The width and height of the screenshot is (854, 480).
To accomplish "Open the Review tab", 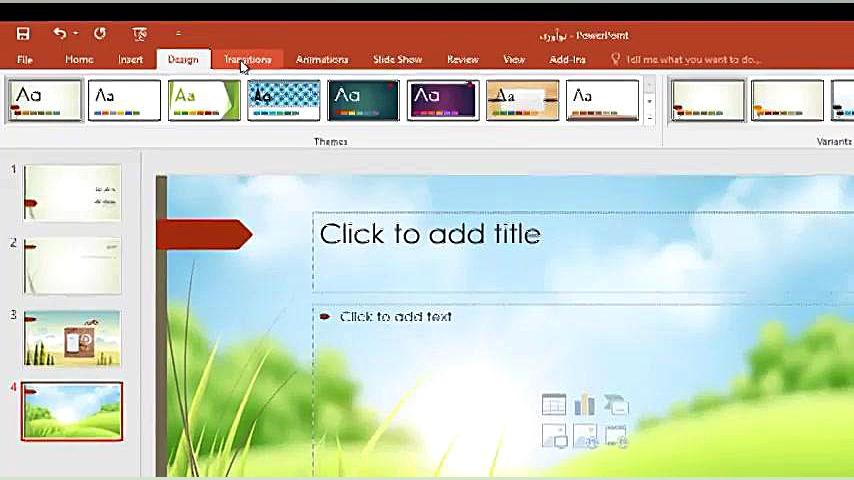I will pyautogui.click(x=463, y=59).
